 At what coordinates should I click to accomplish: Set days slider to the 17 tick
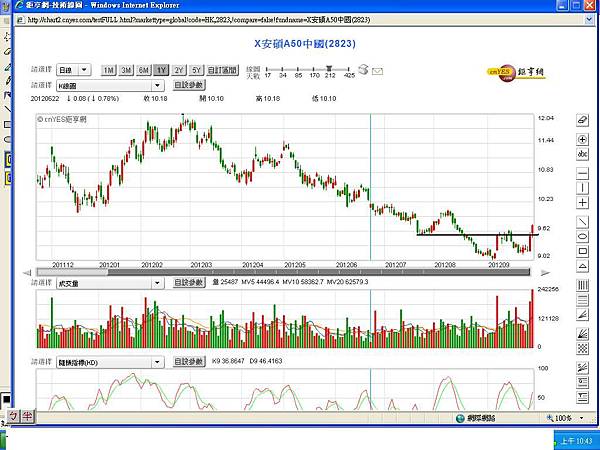coord(267,70)
